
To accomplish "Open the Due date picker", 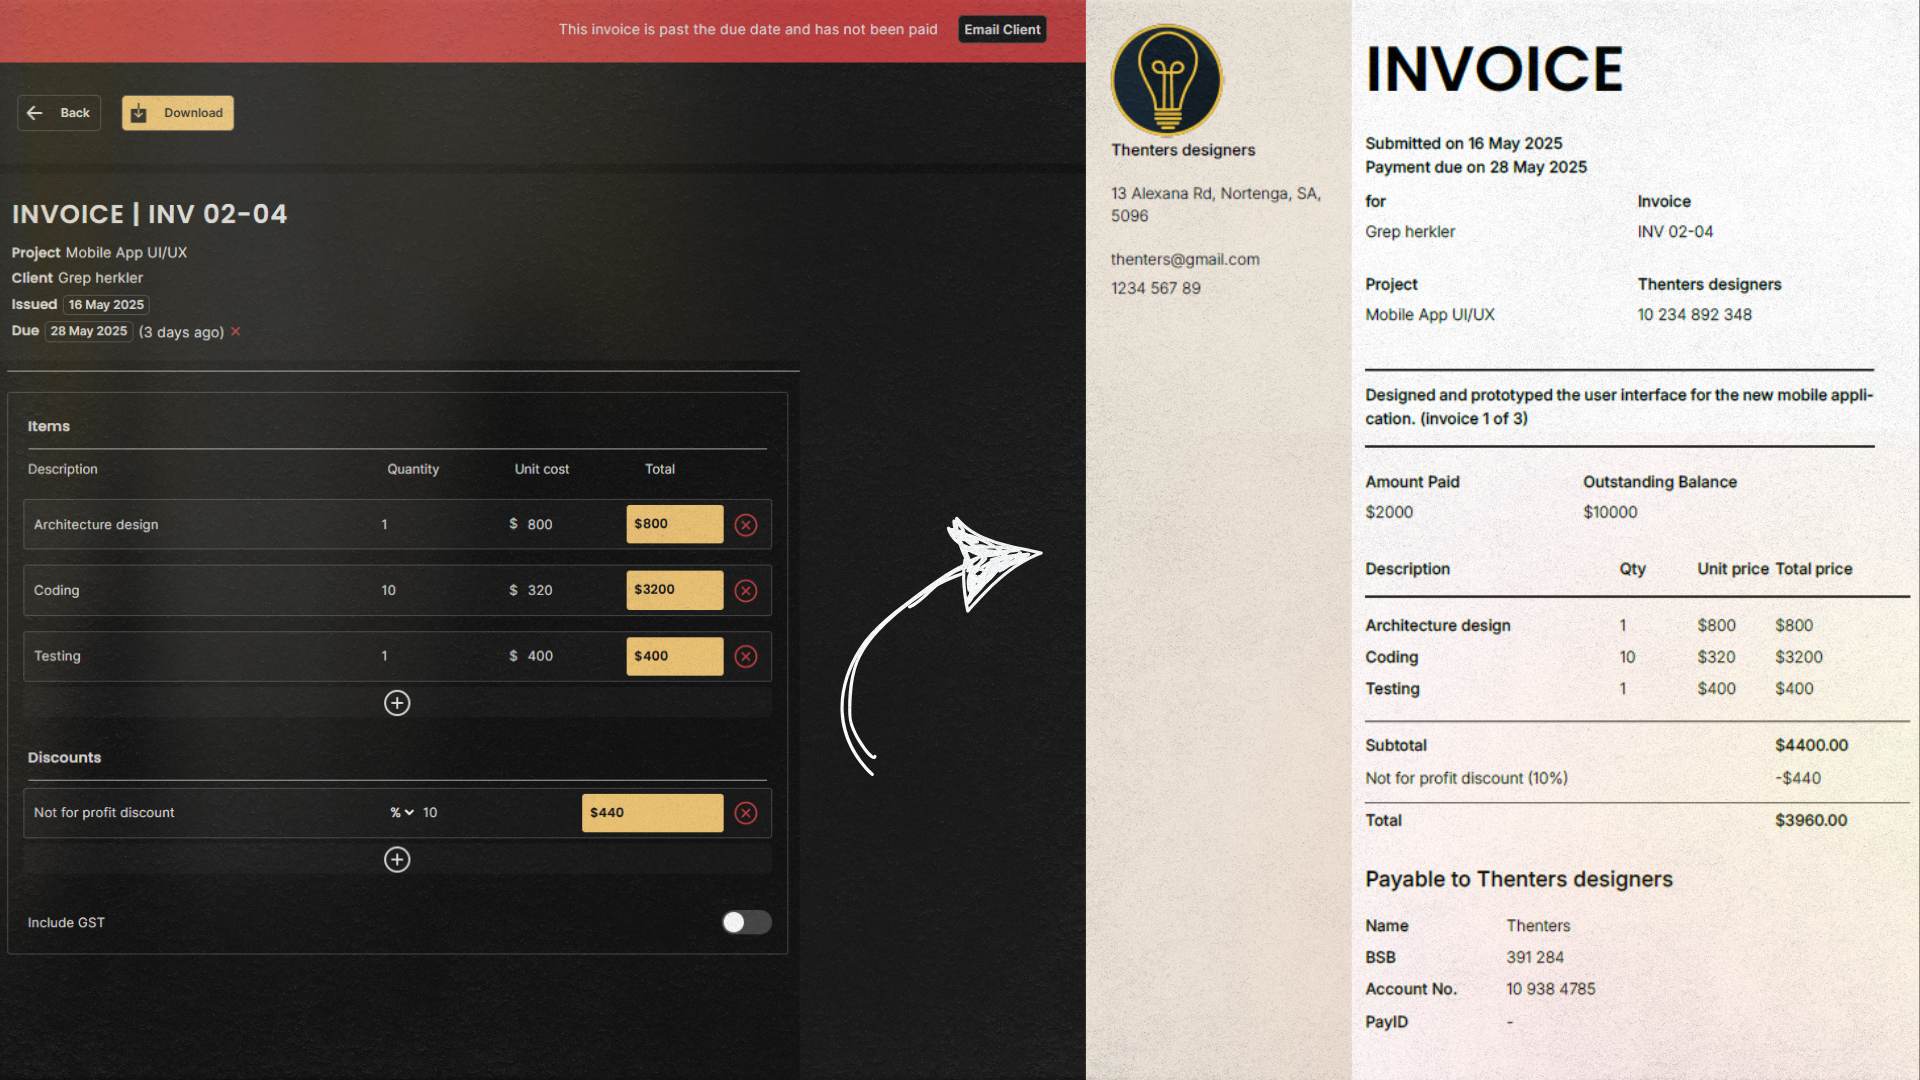I will point(89,331).
